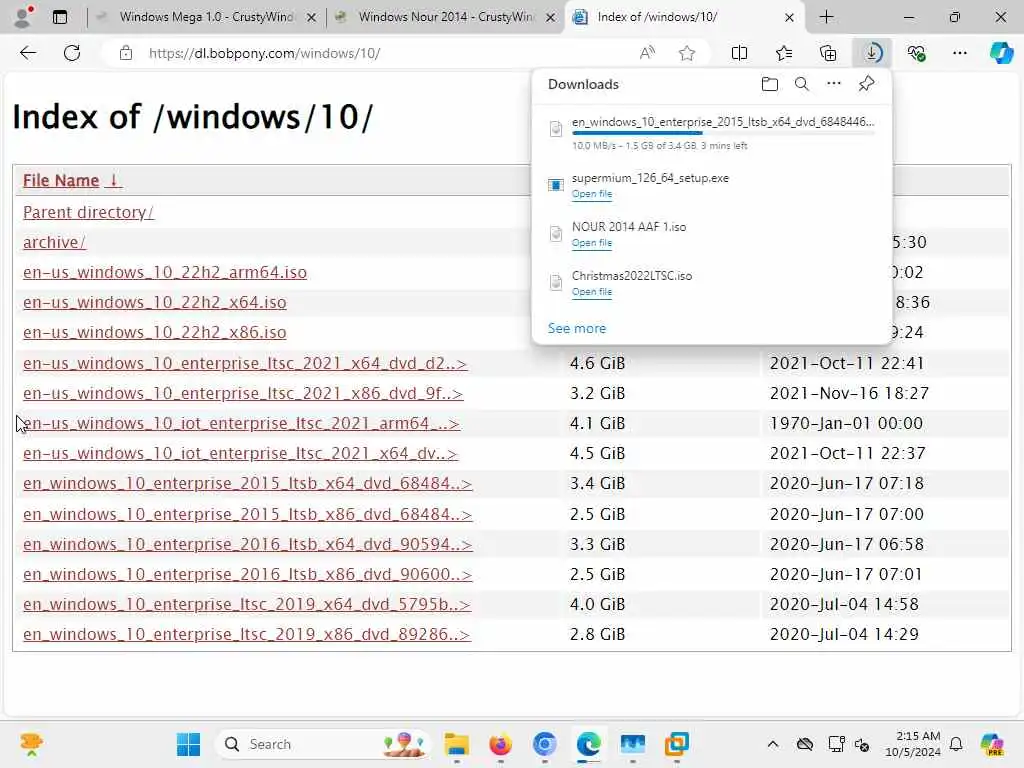1024x768 pixels.
Task: Show hidden system tray icons
Action: coord(773,744)
